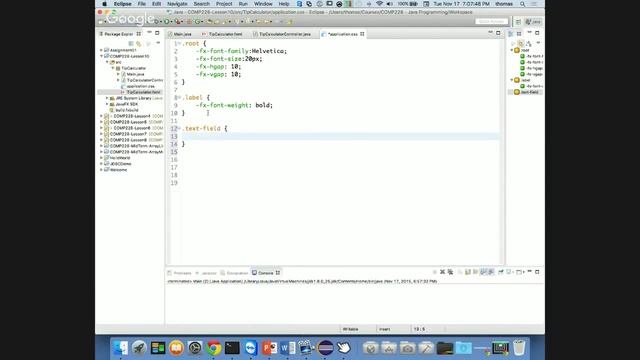Open TeamViewer from the Dock

[251, 348]
